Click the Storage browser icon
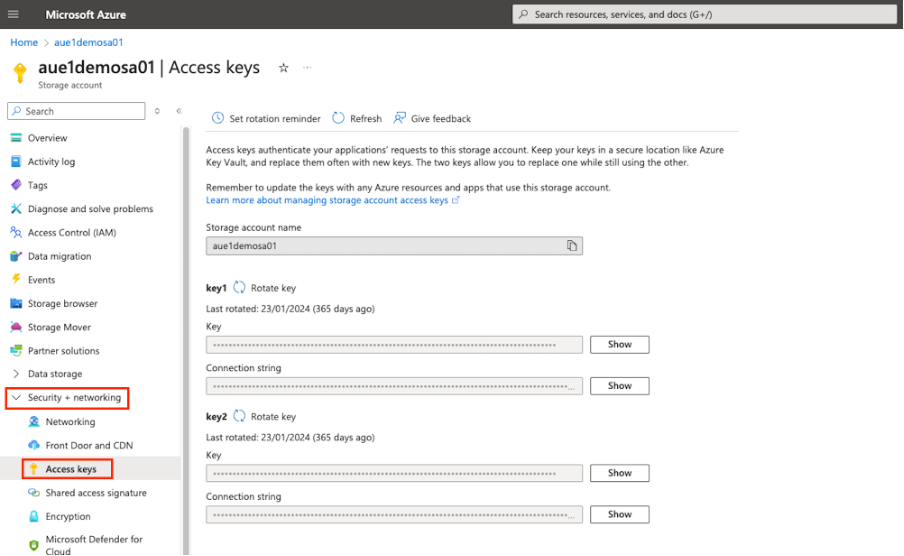 [16, 303]
